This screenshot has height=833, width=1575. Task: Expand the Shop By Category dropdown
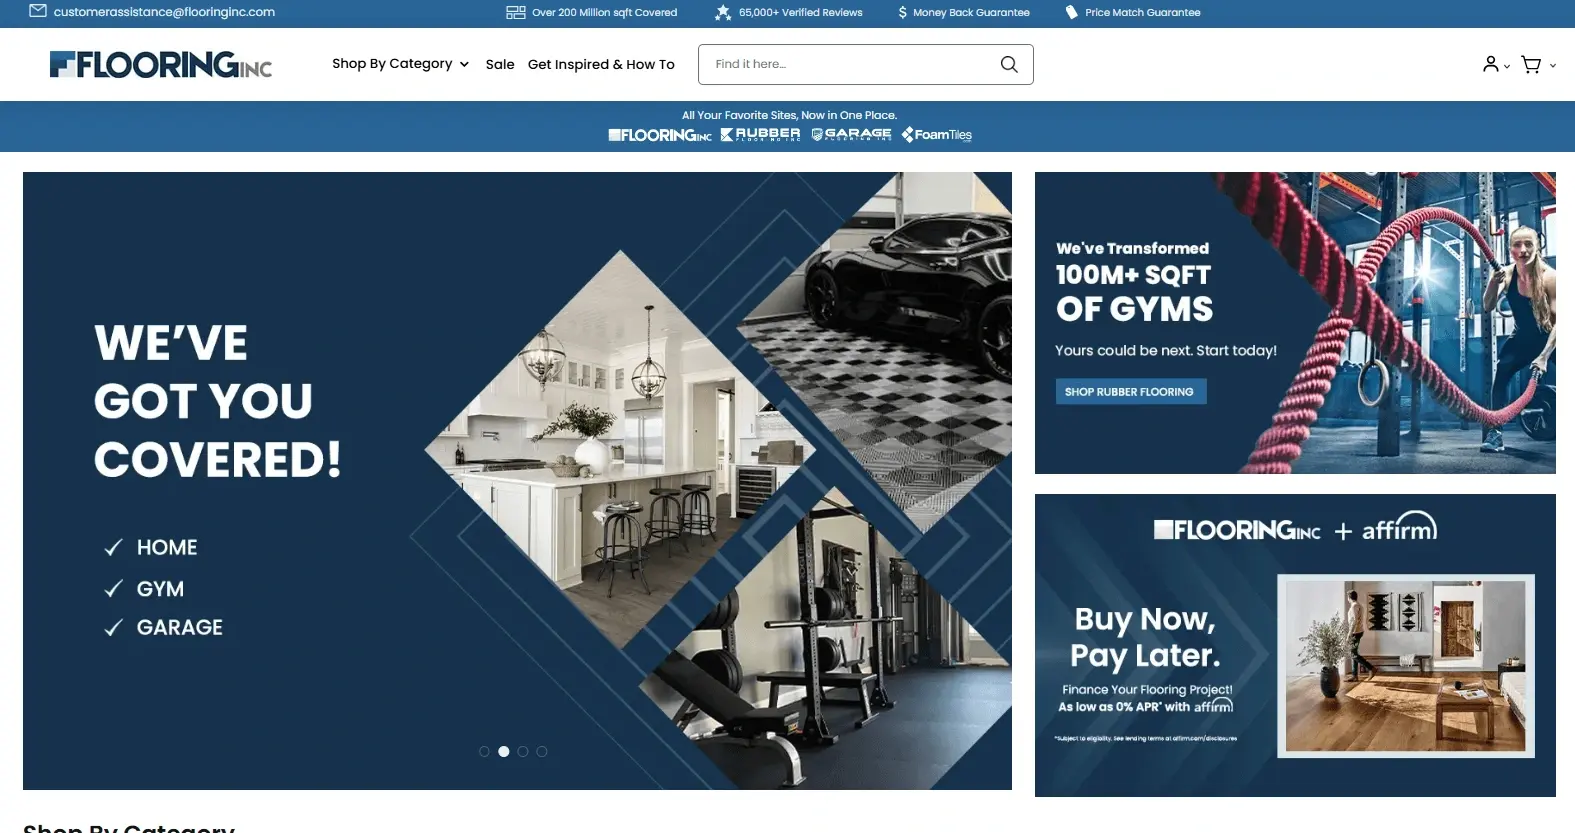400,64
